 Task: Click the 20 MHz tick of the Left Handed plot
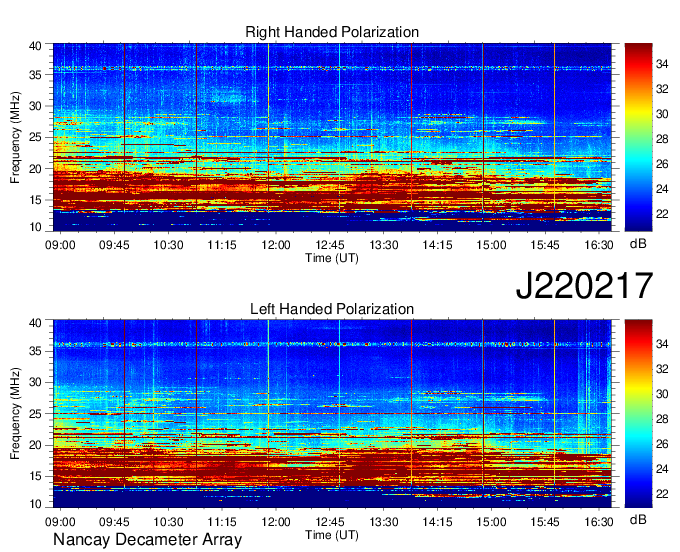35,445
